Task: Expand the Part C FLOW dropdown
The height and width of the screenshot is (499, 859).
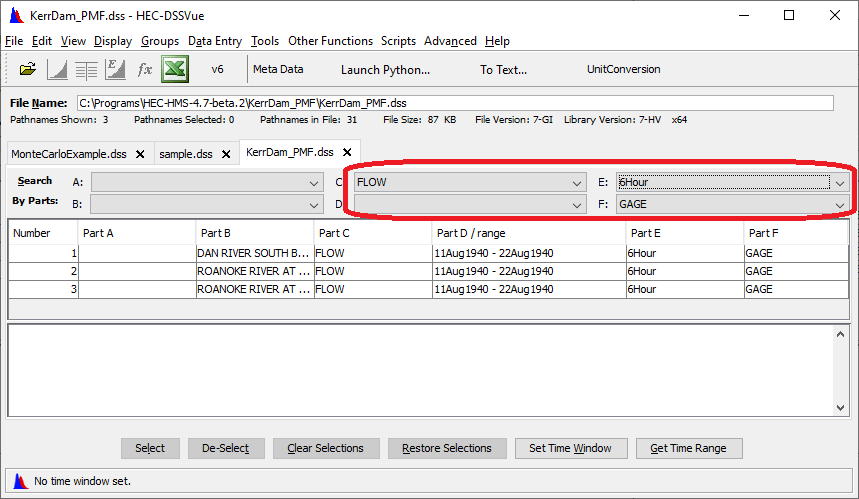Action: coord(577,182)
